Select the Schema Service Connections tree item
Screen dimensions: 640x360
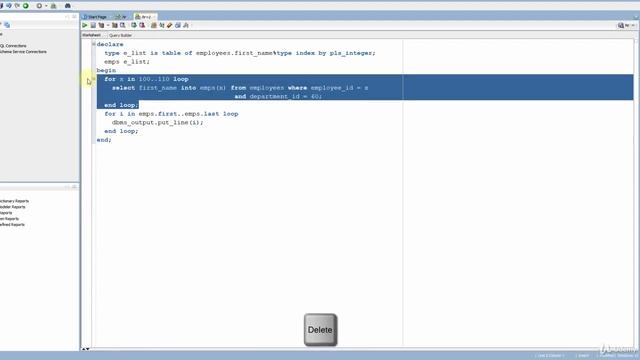tap(23, 52)
